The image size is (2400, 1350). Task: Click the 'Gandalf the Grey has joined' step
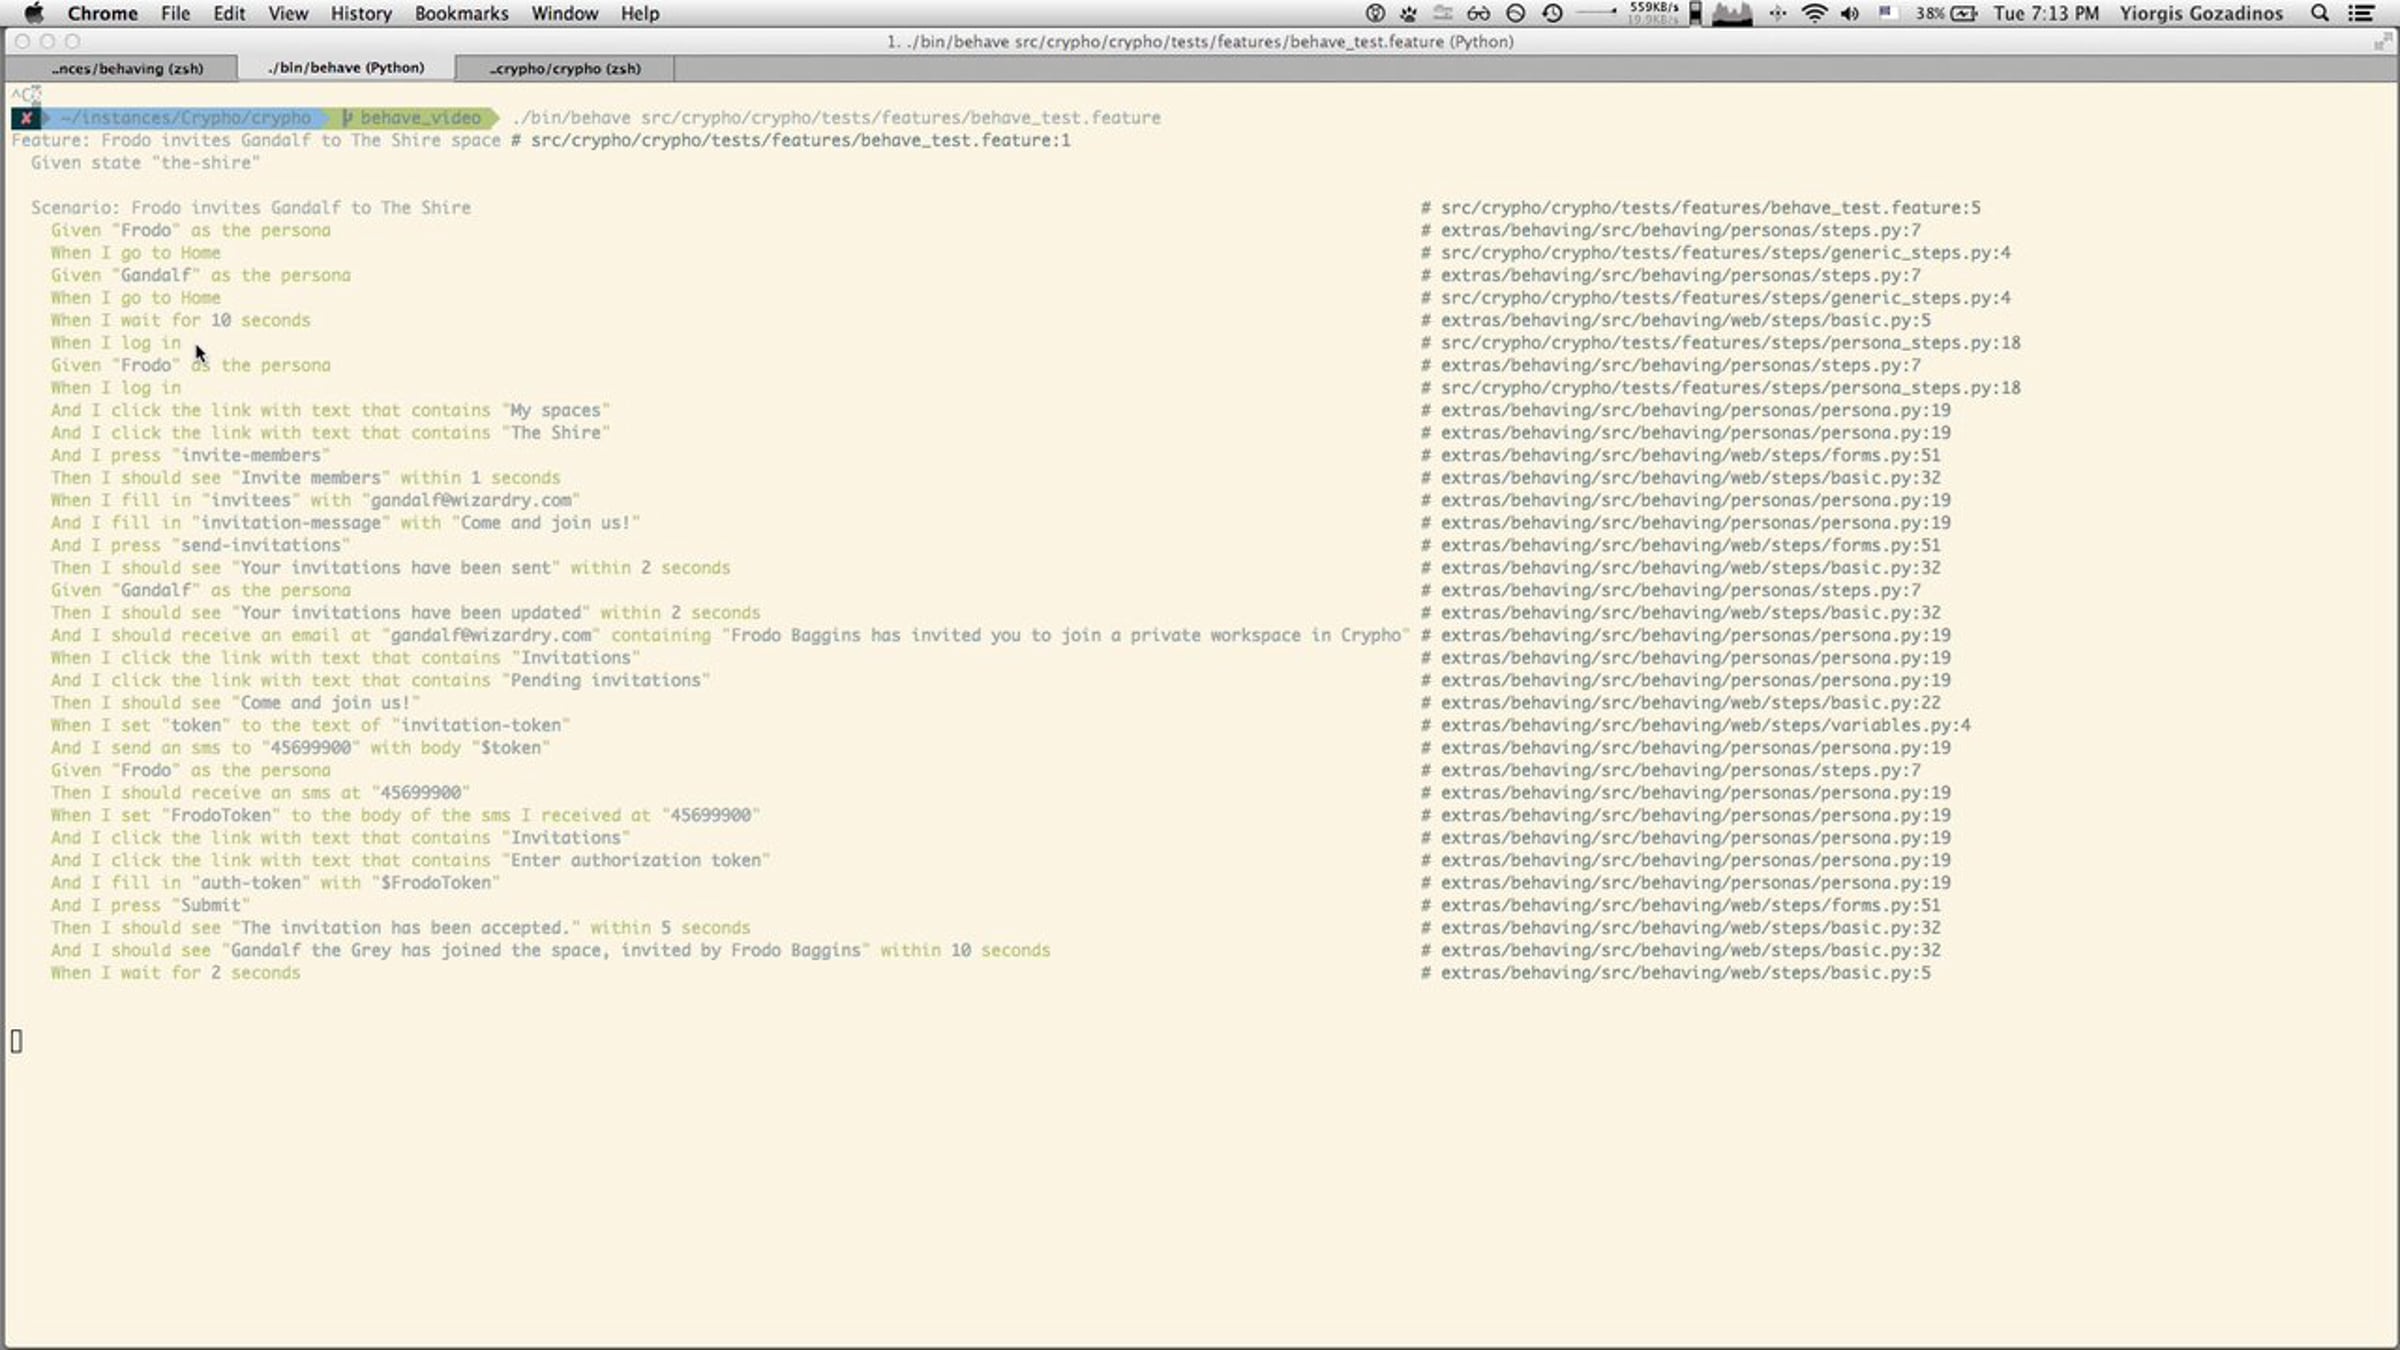tap(550, 950)
